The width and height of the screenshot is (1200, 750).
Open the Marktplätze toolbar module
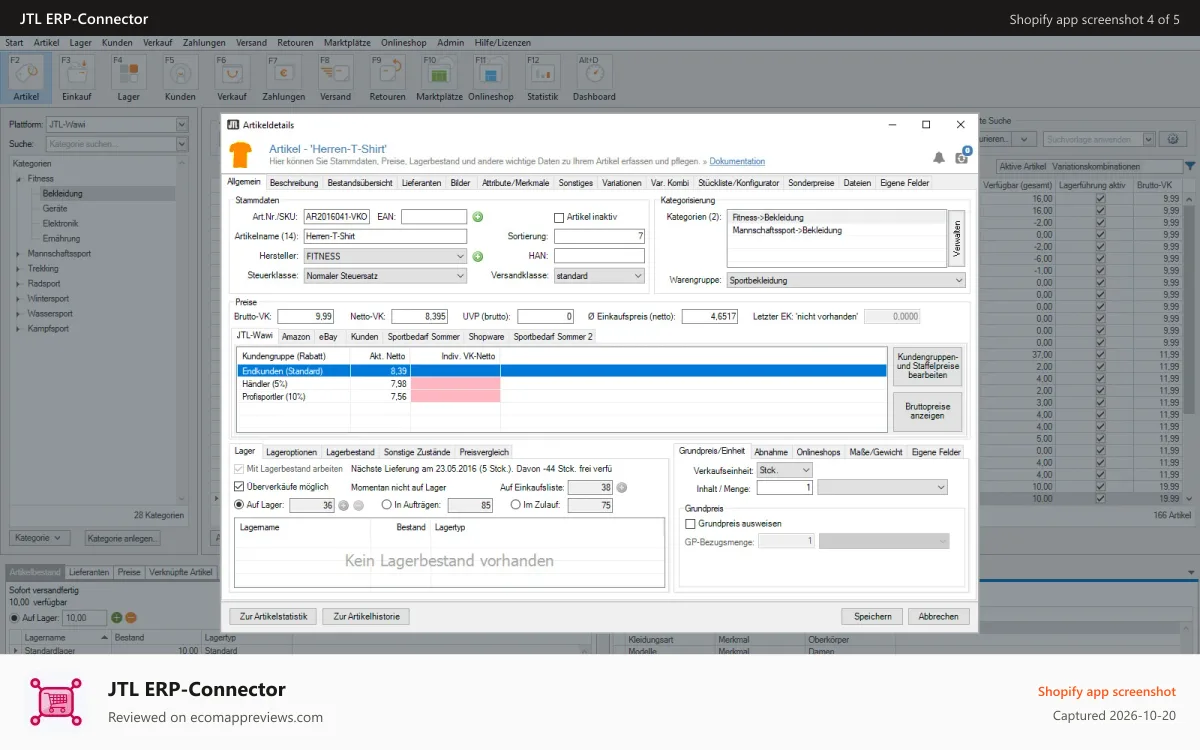click(439, 78)
